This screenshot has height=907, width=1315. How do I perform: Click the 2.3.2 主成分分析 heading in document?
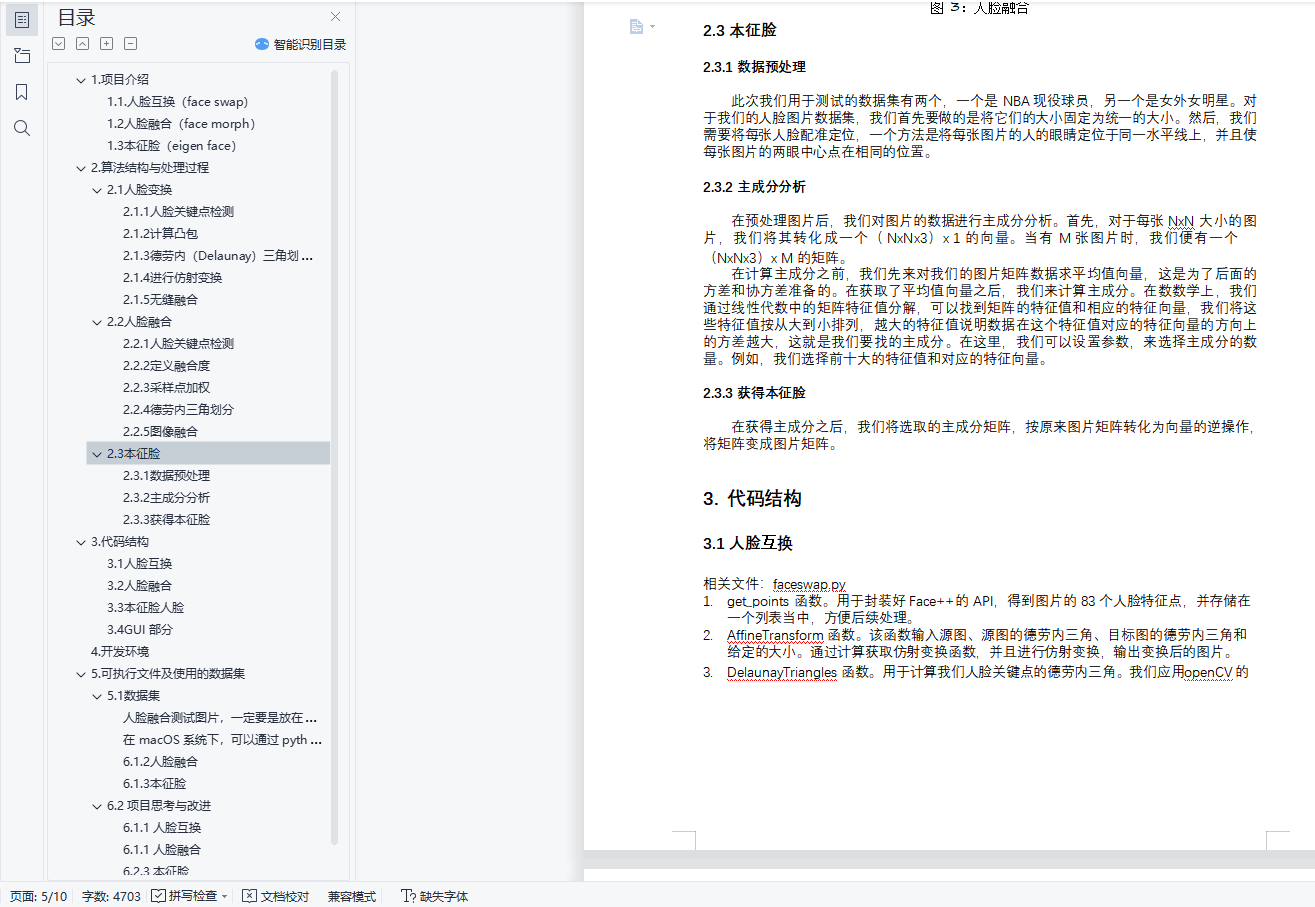[x=754, y=187]
